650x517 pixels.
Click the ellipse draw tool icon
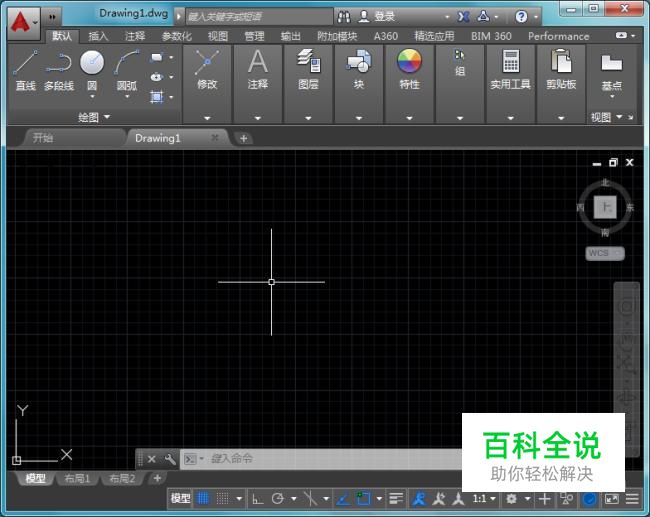click(157, 77)
